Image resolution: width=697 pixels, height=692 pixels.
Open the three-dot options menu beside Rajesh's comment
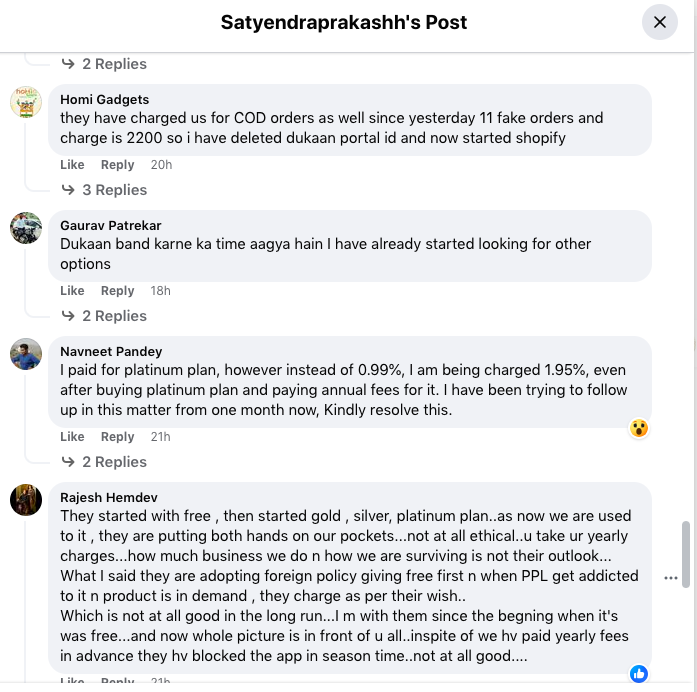[x=670, y=578]
